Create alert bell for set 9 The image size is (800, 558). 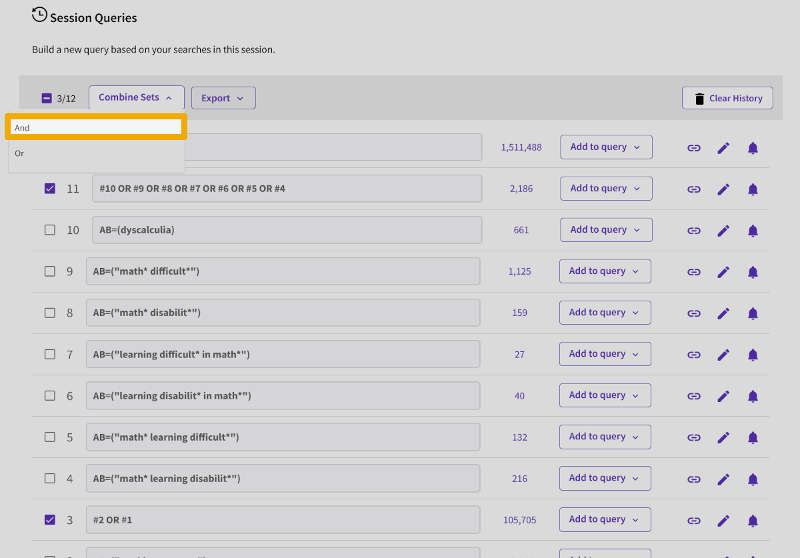[x=753, y=272]
